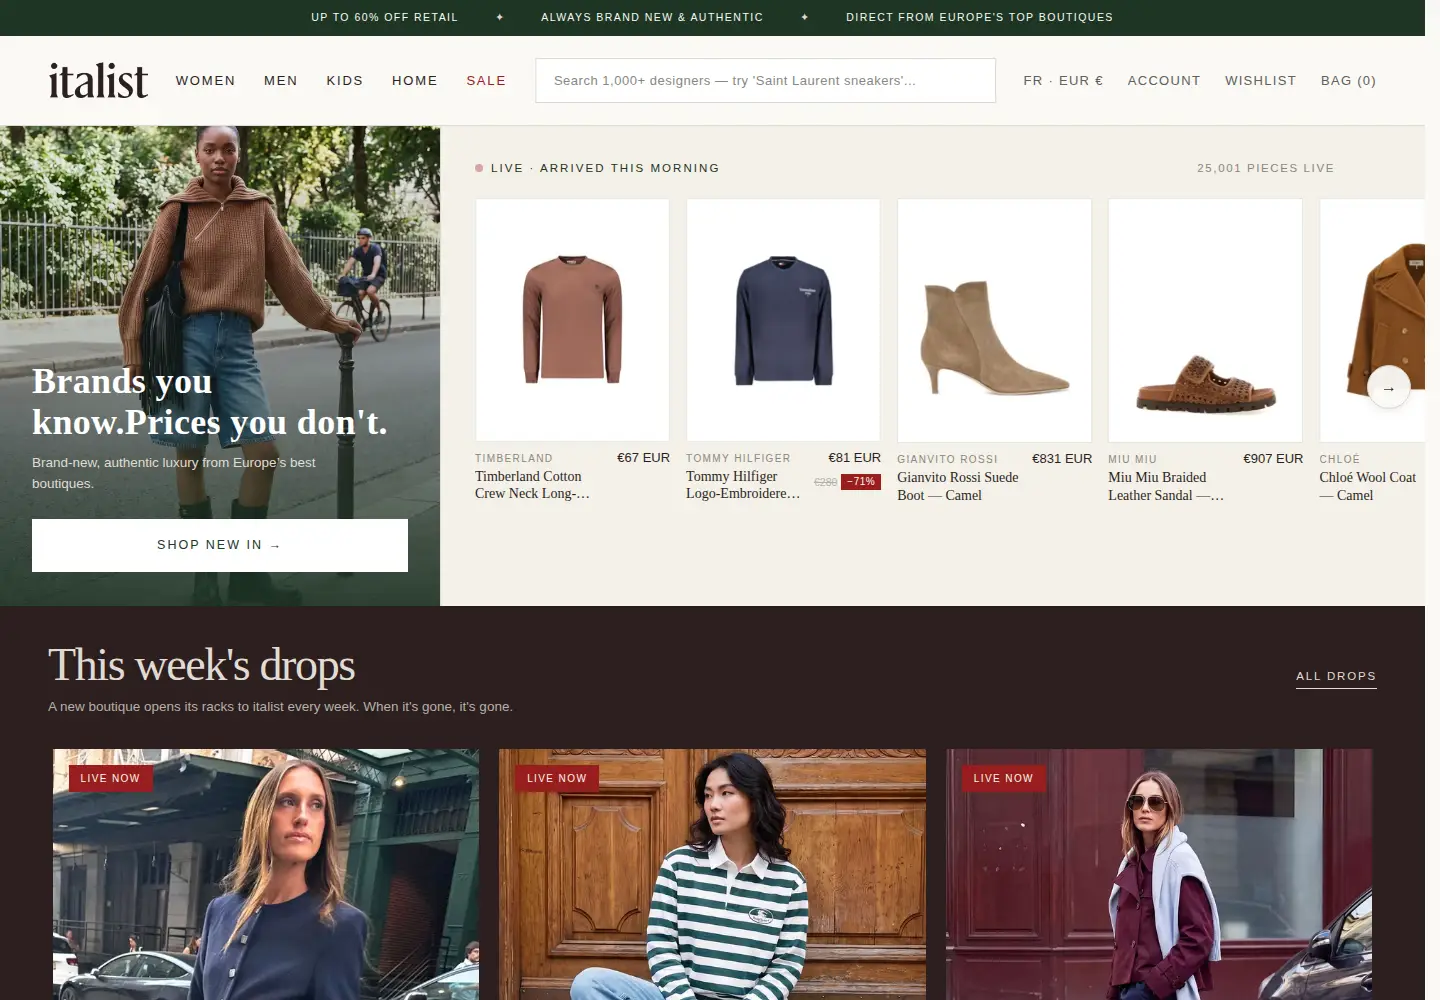This screenshot has width=1440, height=1000.
Task: Open the drop card with navy sweater woman
Action: (266, 875)
